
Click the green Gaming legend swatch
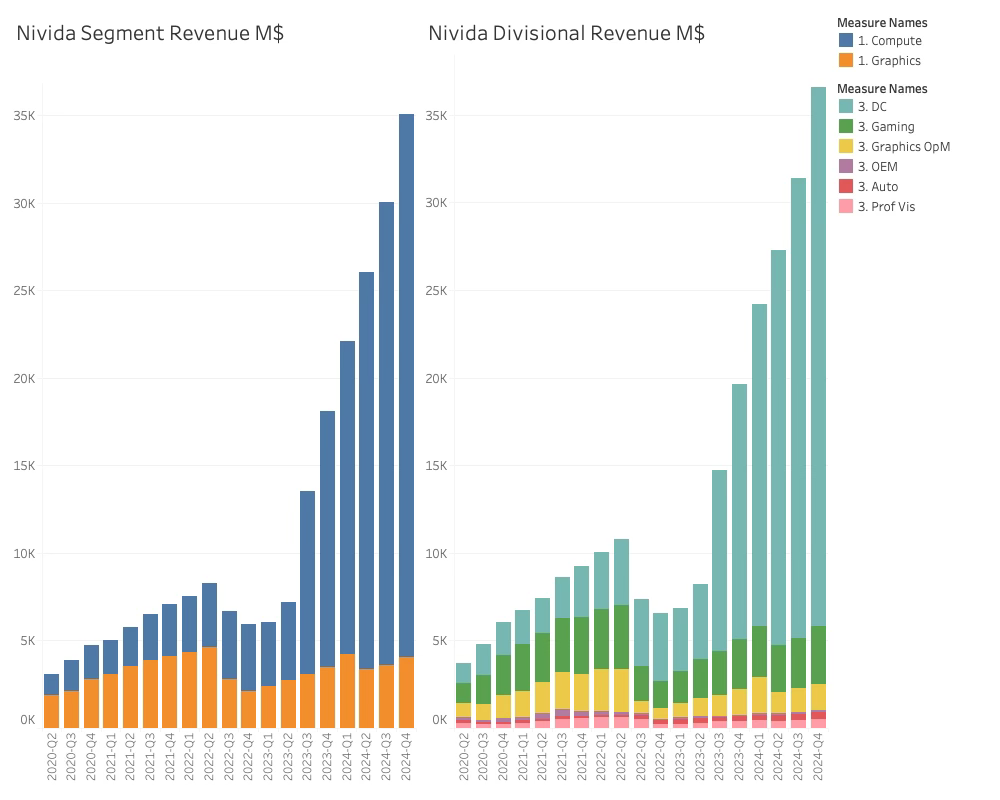tap(846, 126)
